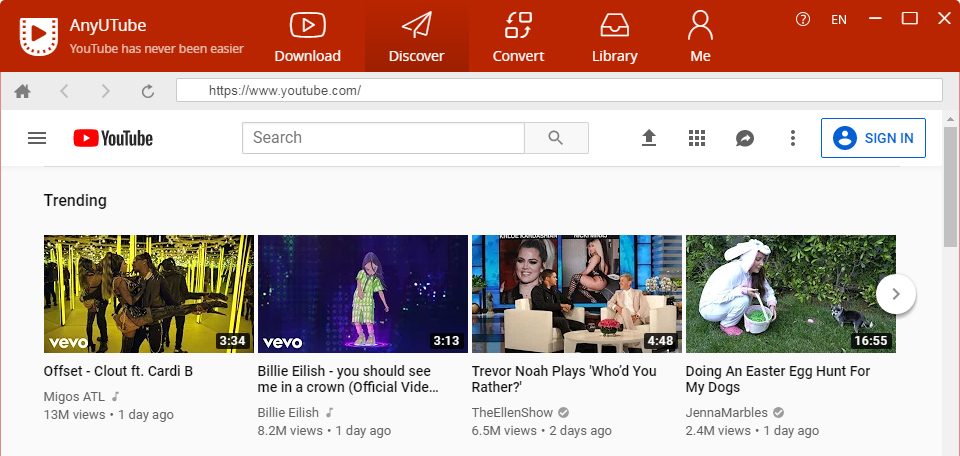The height and width of the screenshot is (456, 960).
Task: Click '8.2M views • 1 day ago' text
Action: point(324,430)
